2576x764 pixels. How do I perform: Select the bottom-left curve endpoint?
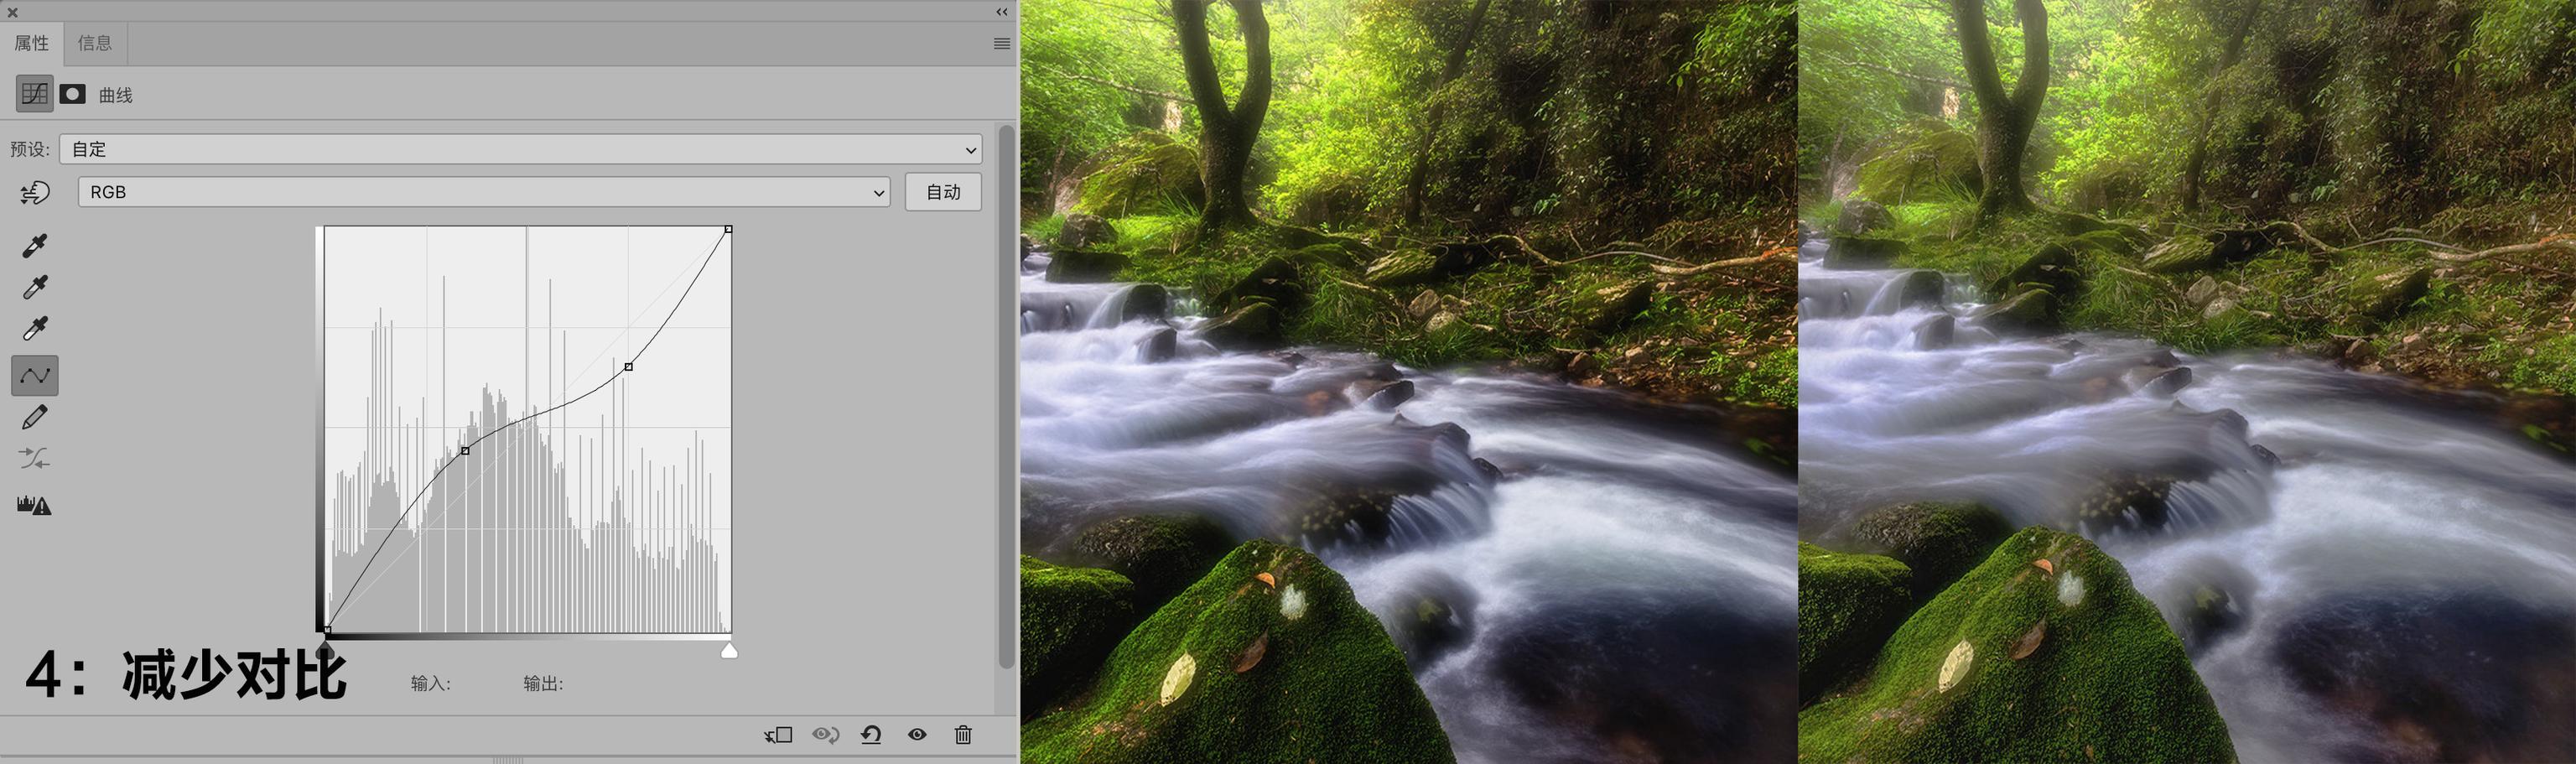[x=327, y=630]
